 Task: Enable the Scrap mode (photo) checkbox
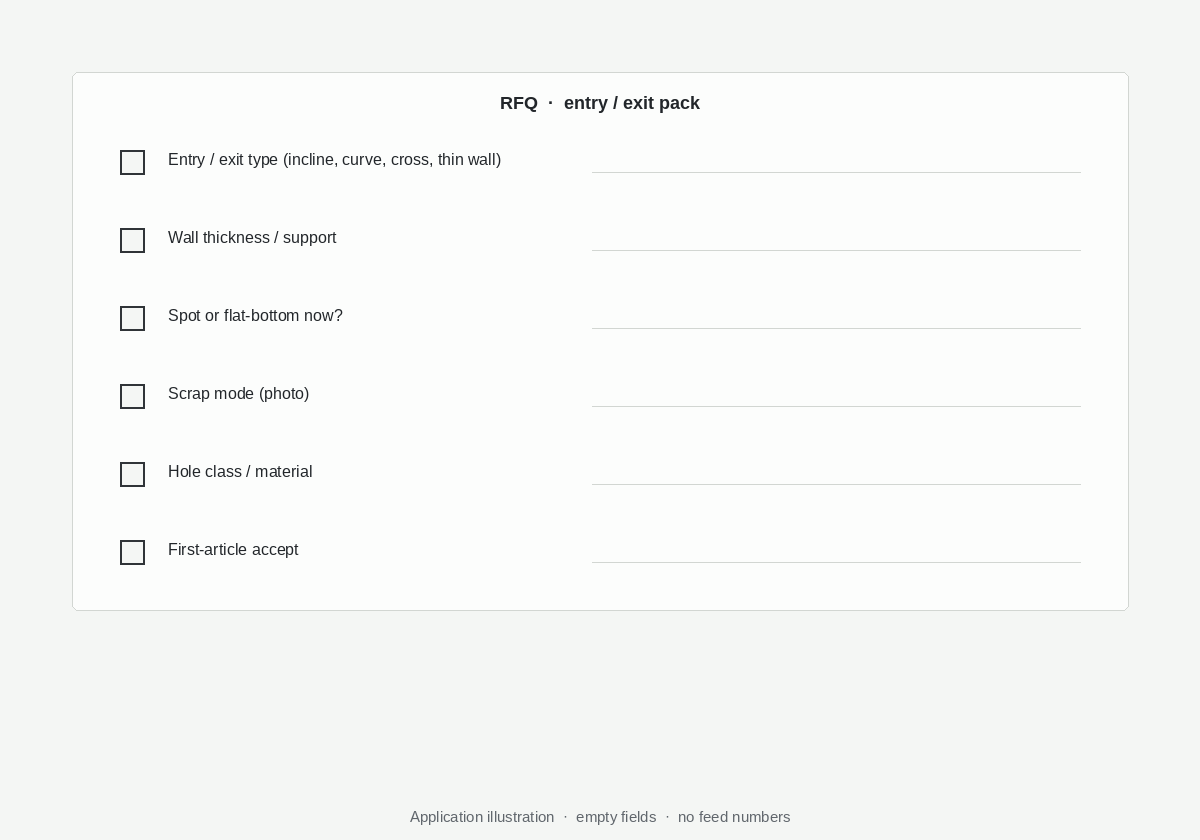(x=132, y=396)
